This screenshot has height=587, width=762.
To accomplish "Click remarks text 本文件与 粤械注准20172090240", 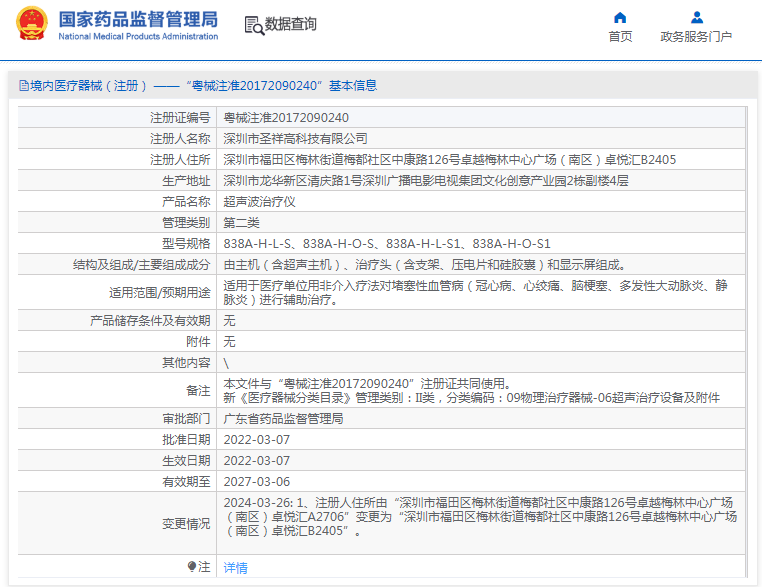I will coord(367,384).
